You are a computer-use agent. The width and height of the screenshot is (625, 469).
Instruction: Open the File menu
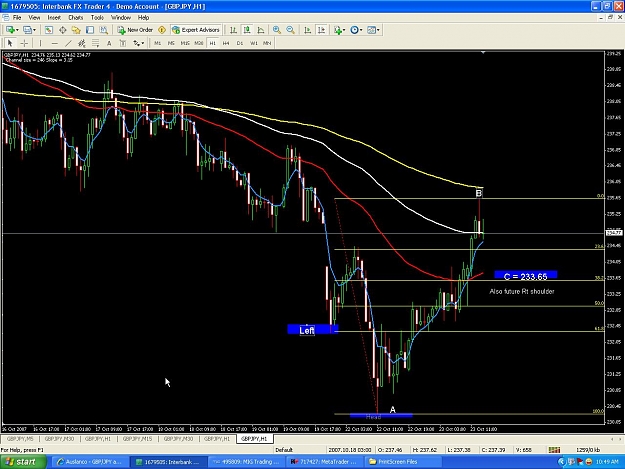17,18
